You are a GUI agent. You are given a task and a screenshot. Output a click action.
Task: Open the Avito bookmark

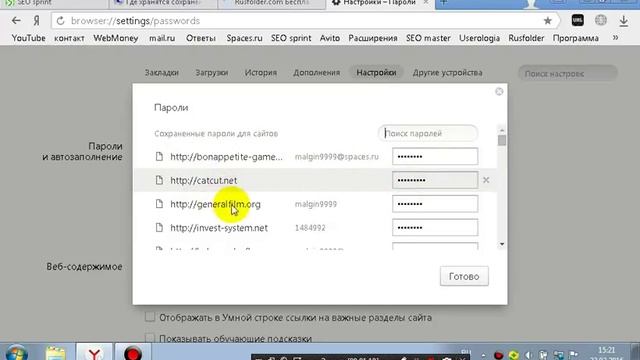click(330, 38)
